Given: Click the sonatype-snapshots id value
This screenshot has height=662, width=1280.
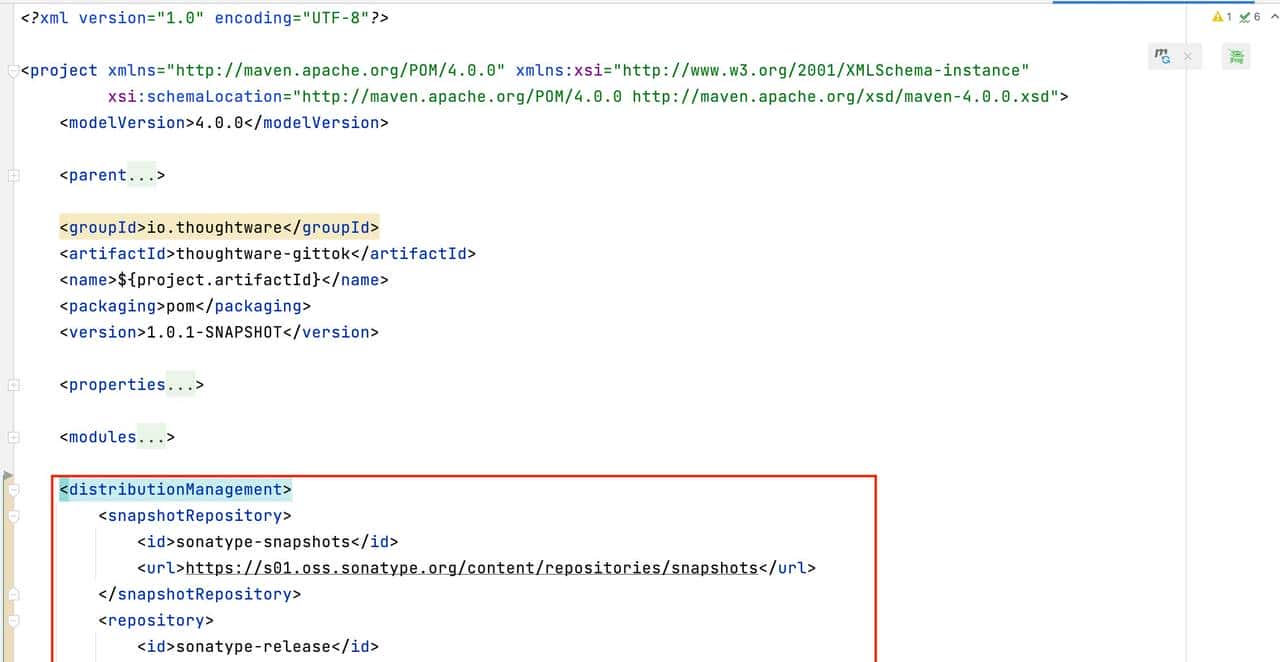Looking at the screenshot, I should pyautogui.click(x=263, y=542).
